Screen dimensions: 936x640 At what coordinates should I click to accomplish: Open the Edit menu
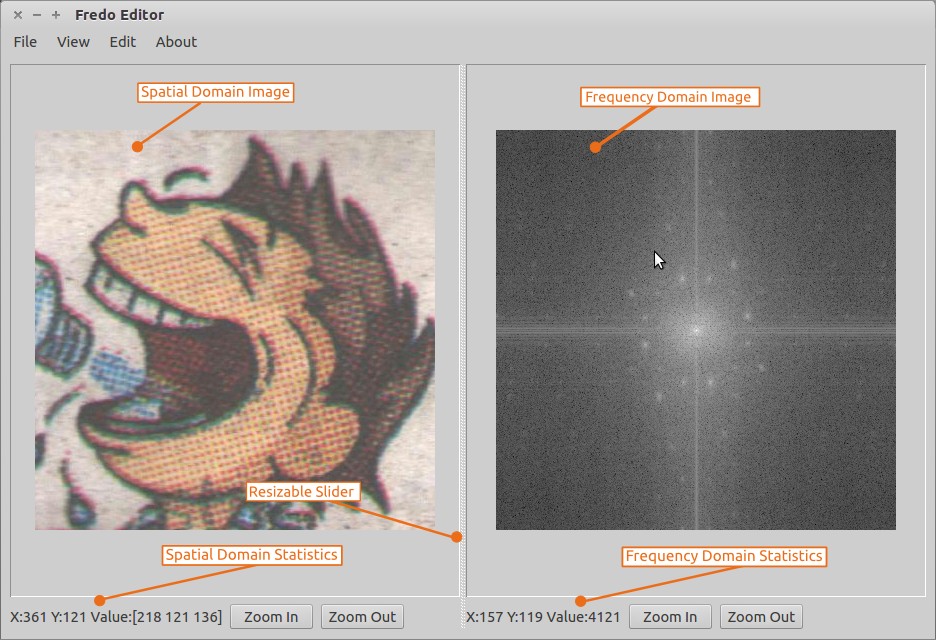coord(122,42)
